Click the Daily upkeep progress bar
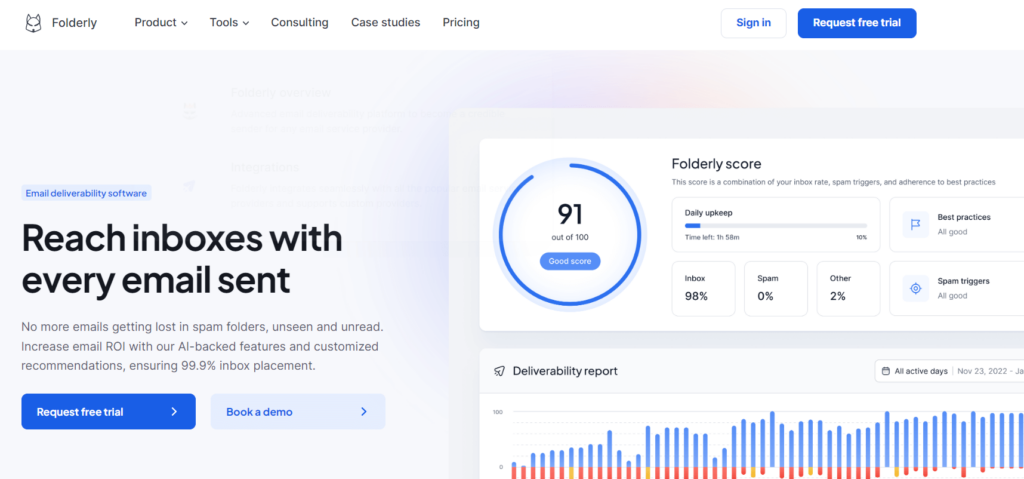1024x479 pixels. pos(776,225)
